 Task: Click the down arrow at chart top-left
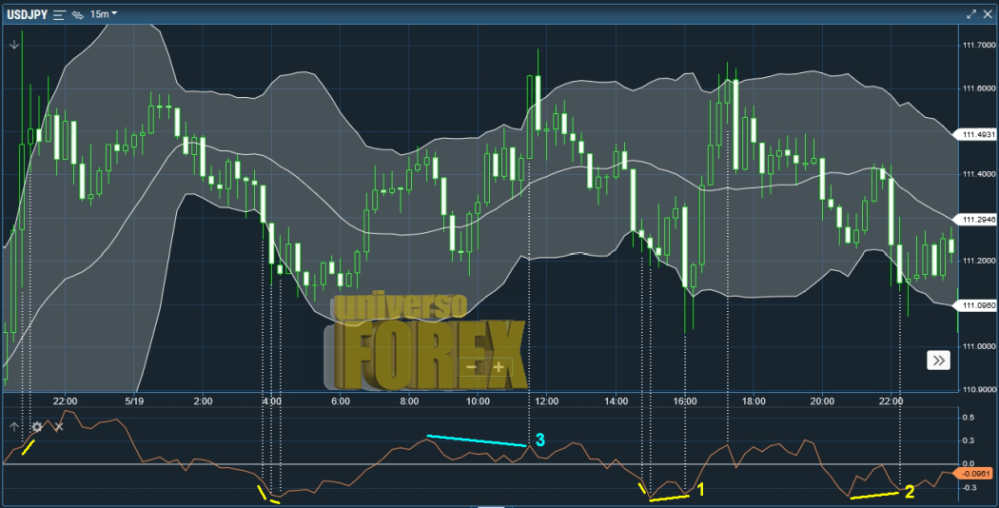click(15, 44)
